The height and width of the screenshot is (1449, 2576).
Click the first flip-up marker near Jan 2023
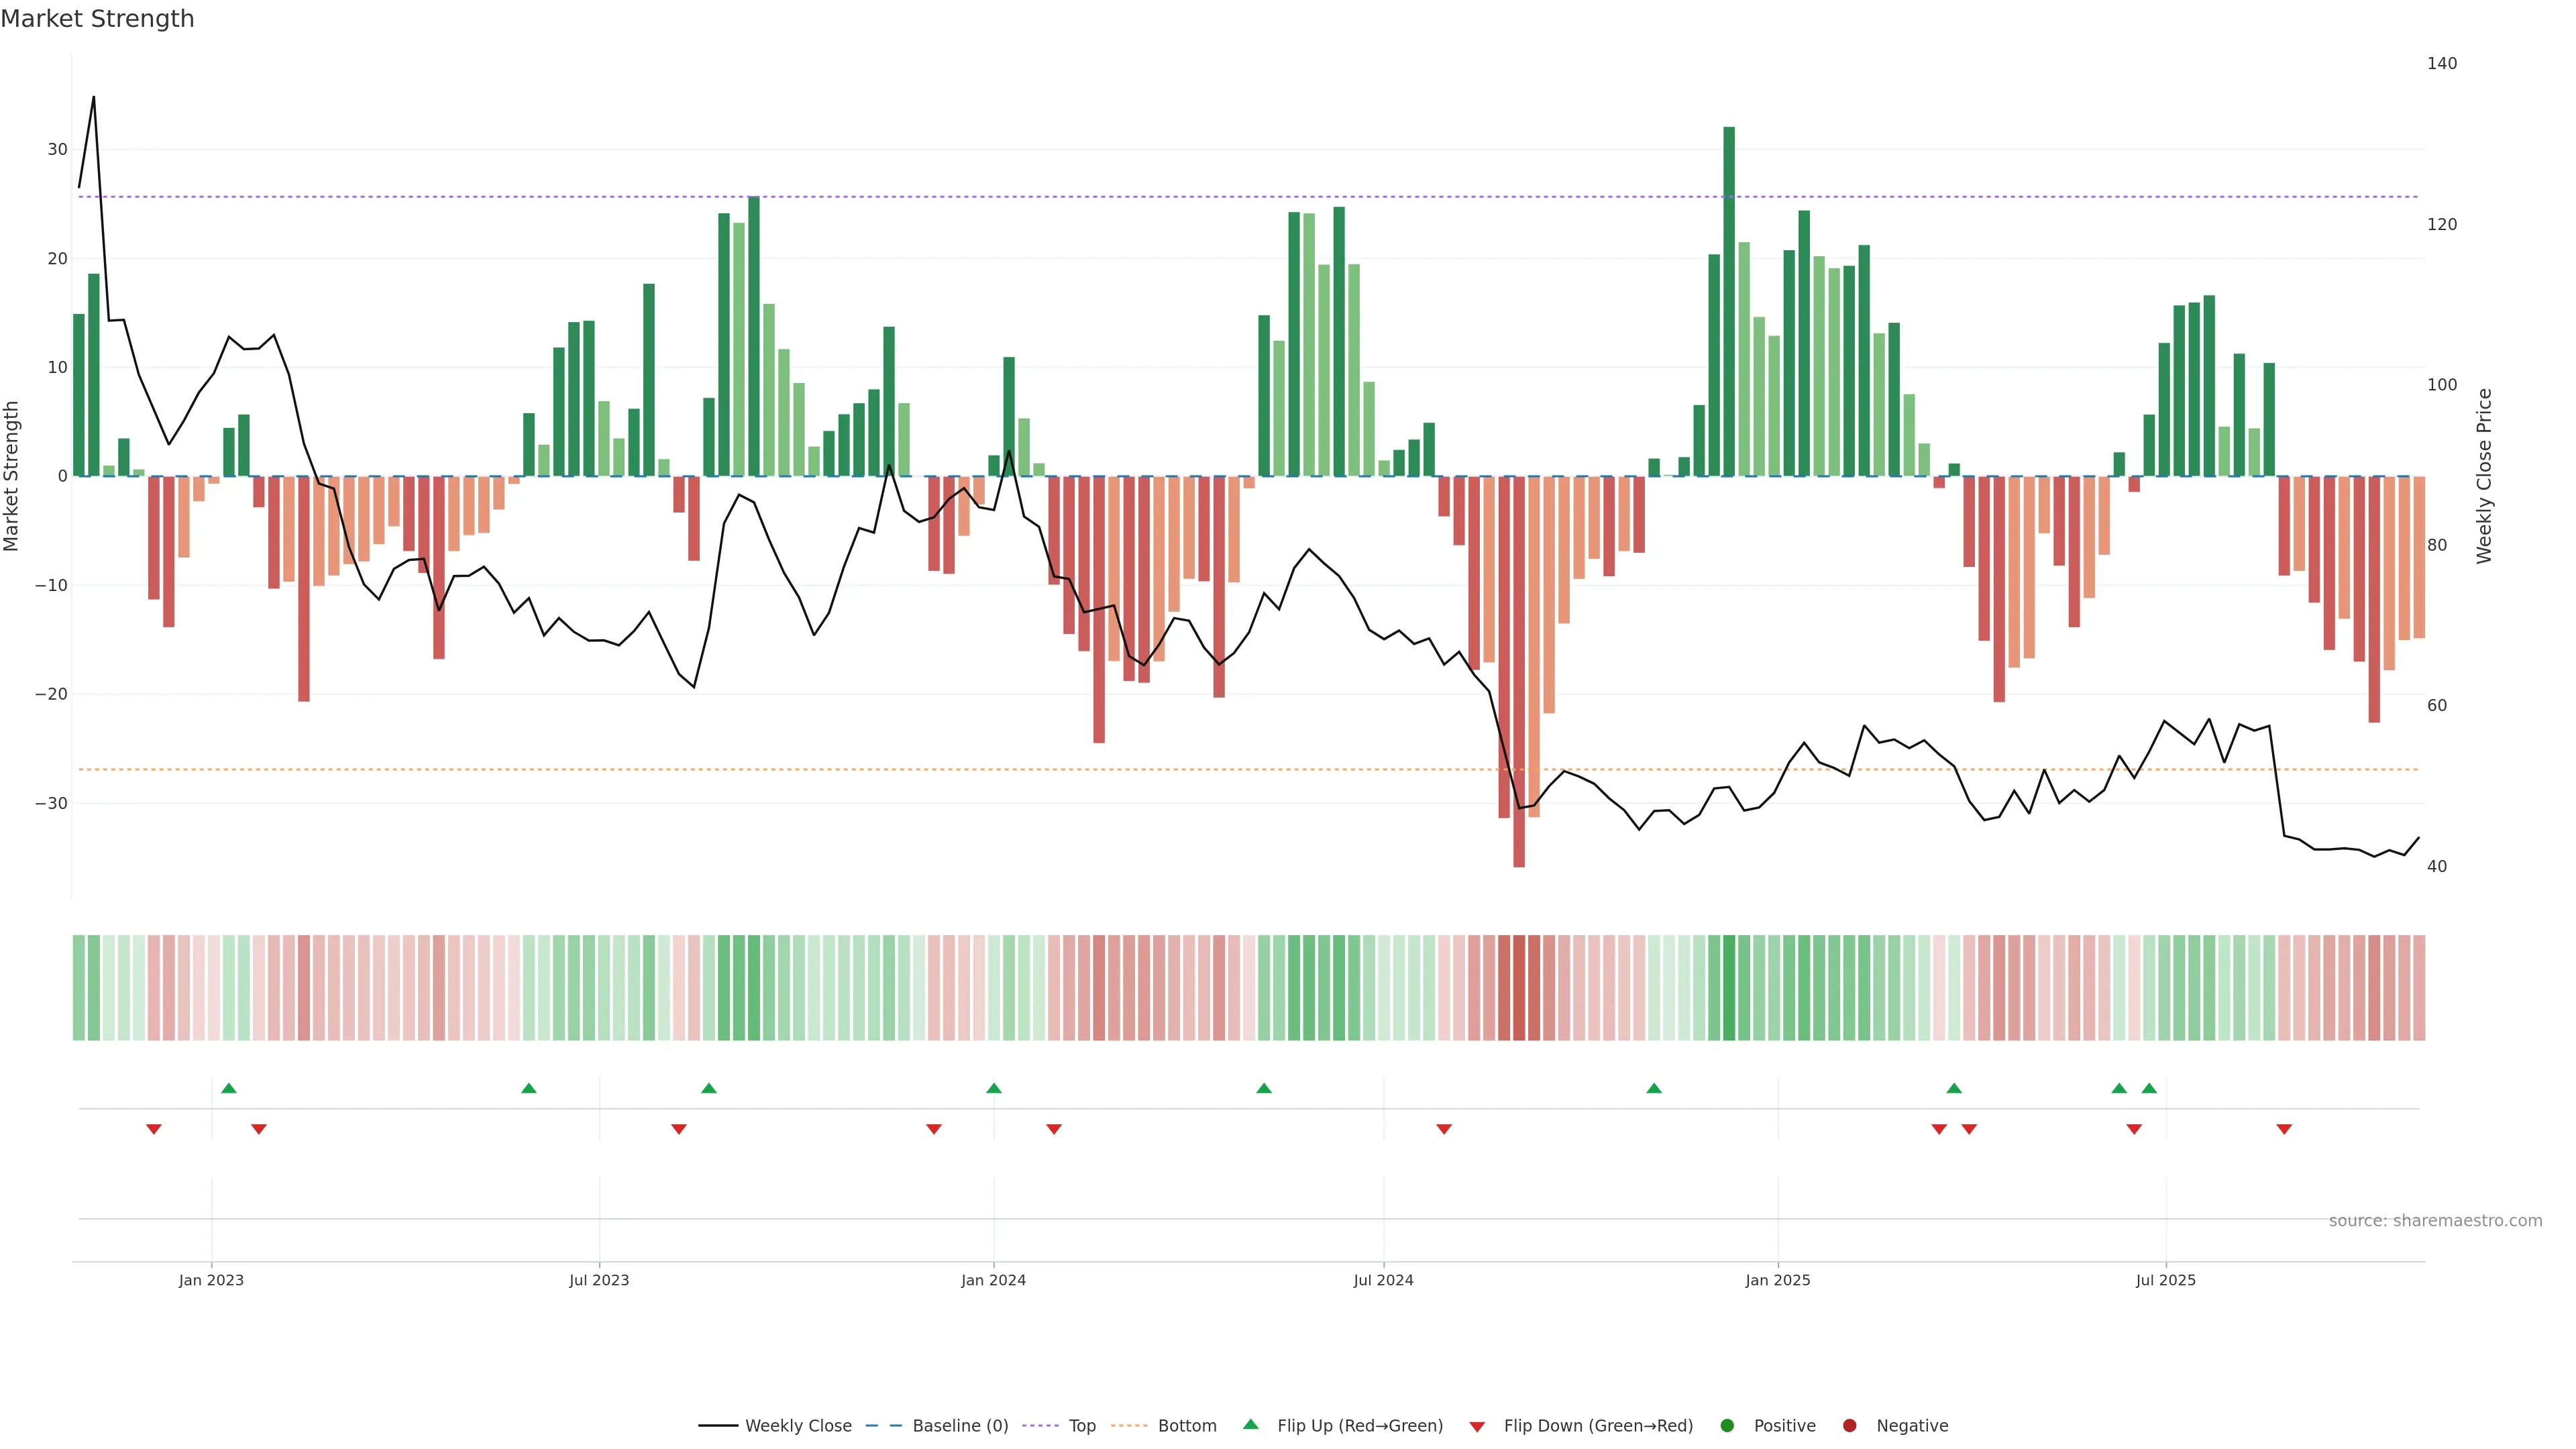coord(229,1088)
